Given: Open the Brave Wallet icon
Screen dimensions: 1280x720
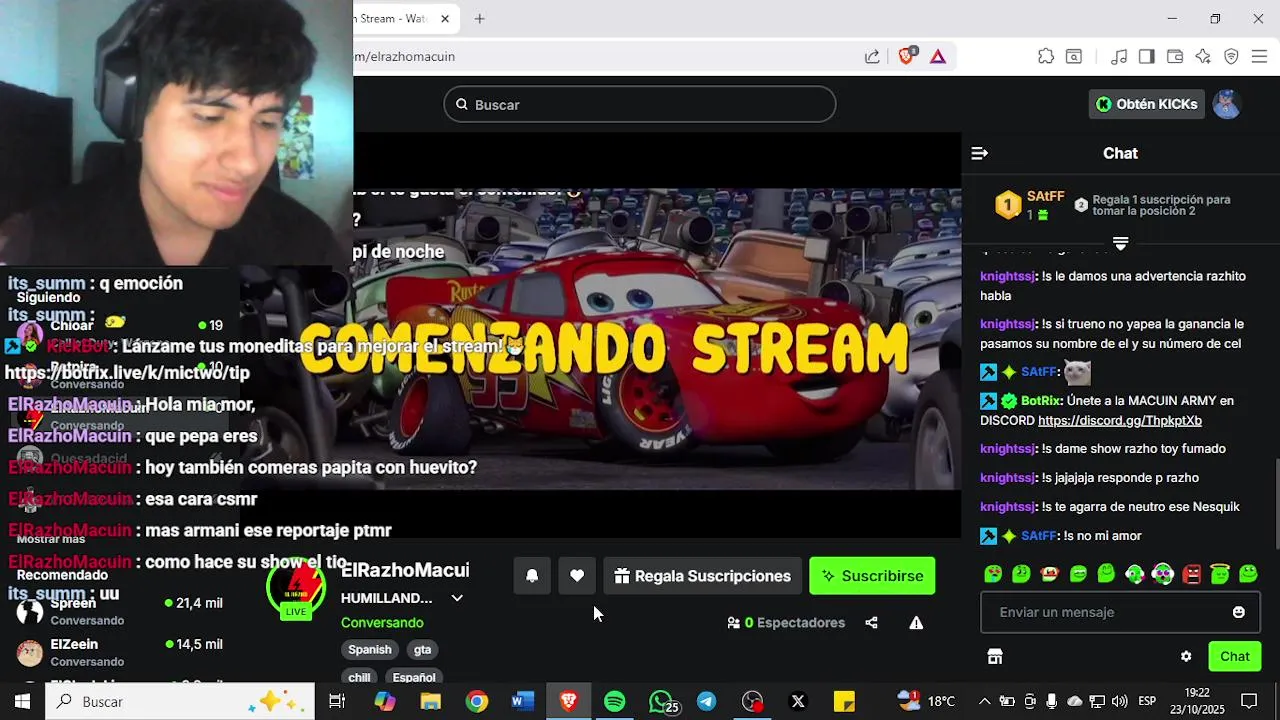Looking at the screenshot, I should pos(1175,56).
